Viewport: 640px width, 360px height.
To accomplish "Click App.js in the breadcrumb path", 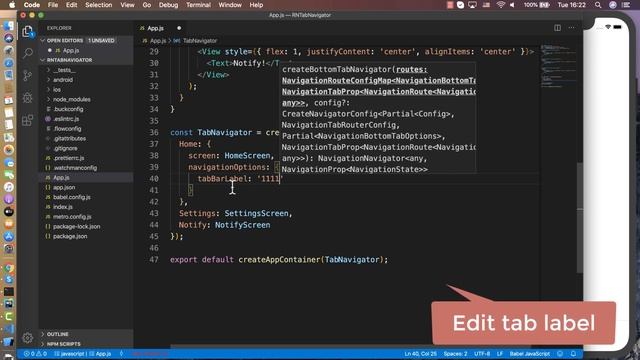I will click(158, 41).
